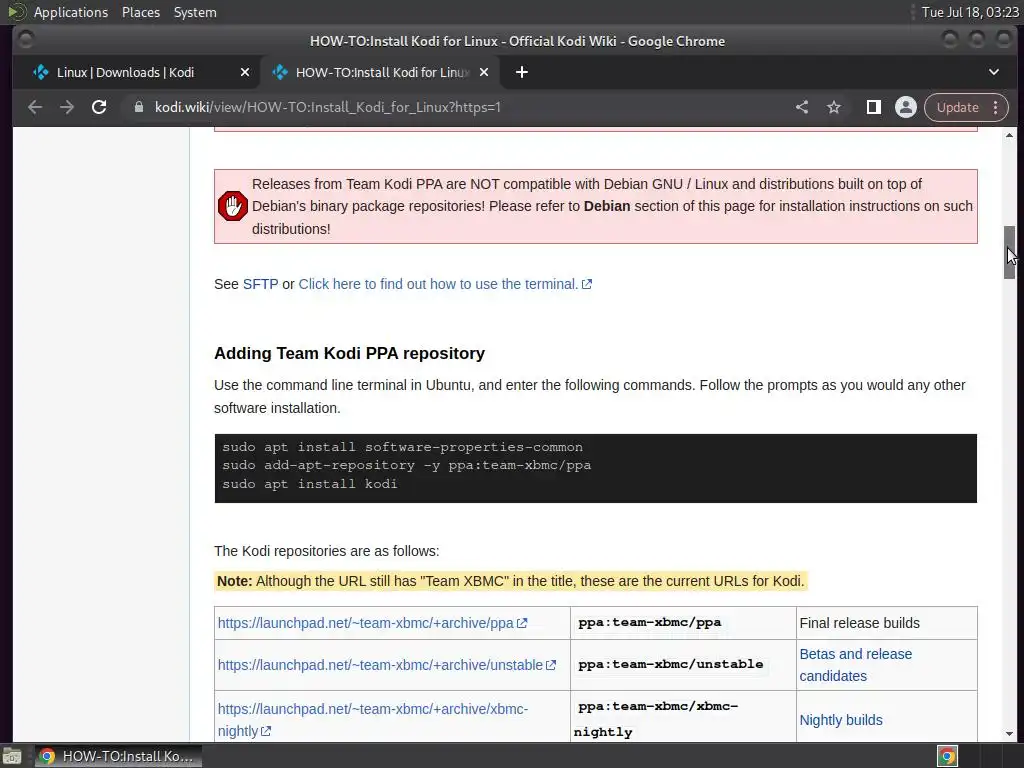Follow the Nightly builds link
The height and width of the screenshot is (768, 1024).
pos(840,720)
